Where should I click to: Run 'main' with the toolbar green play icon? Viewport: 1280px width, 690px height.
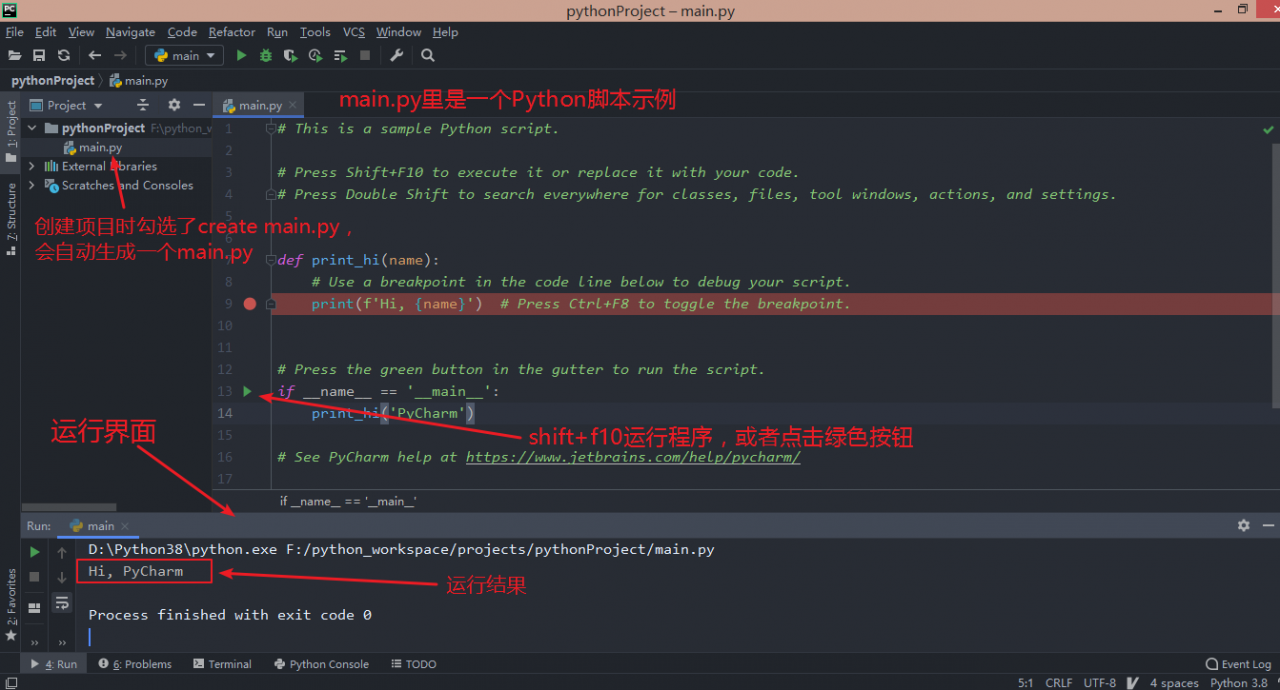(x=241, y=56)
